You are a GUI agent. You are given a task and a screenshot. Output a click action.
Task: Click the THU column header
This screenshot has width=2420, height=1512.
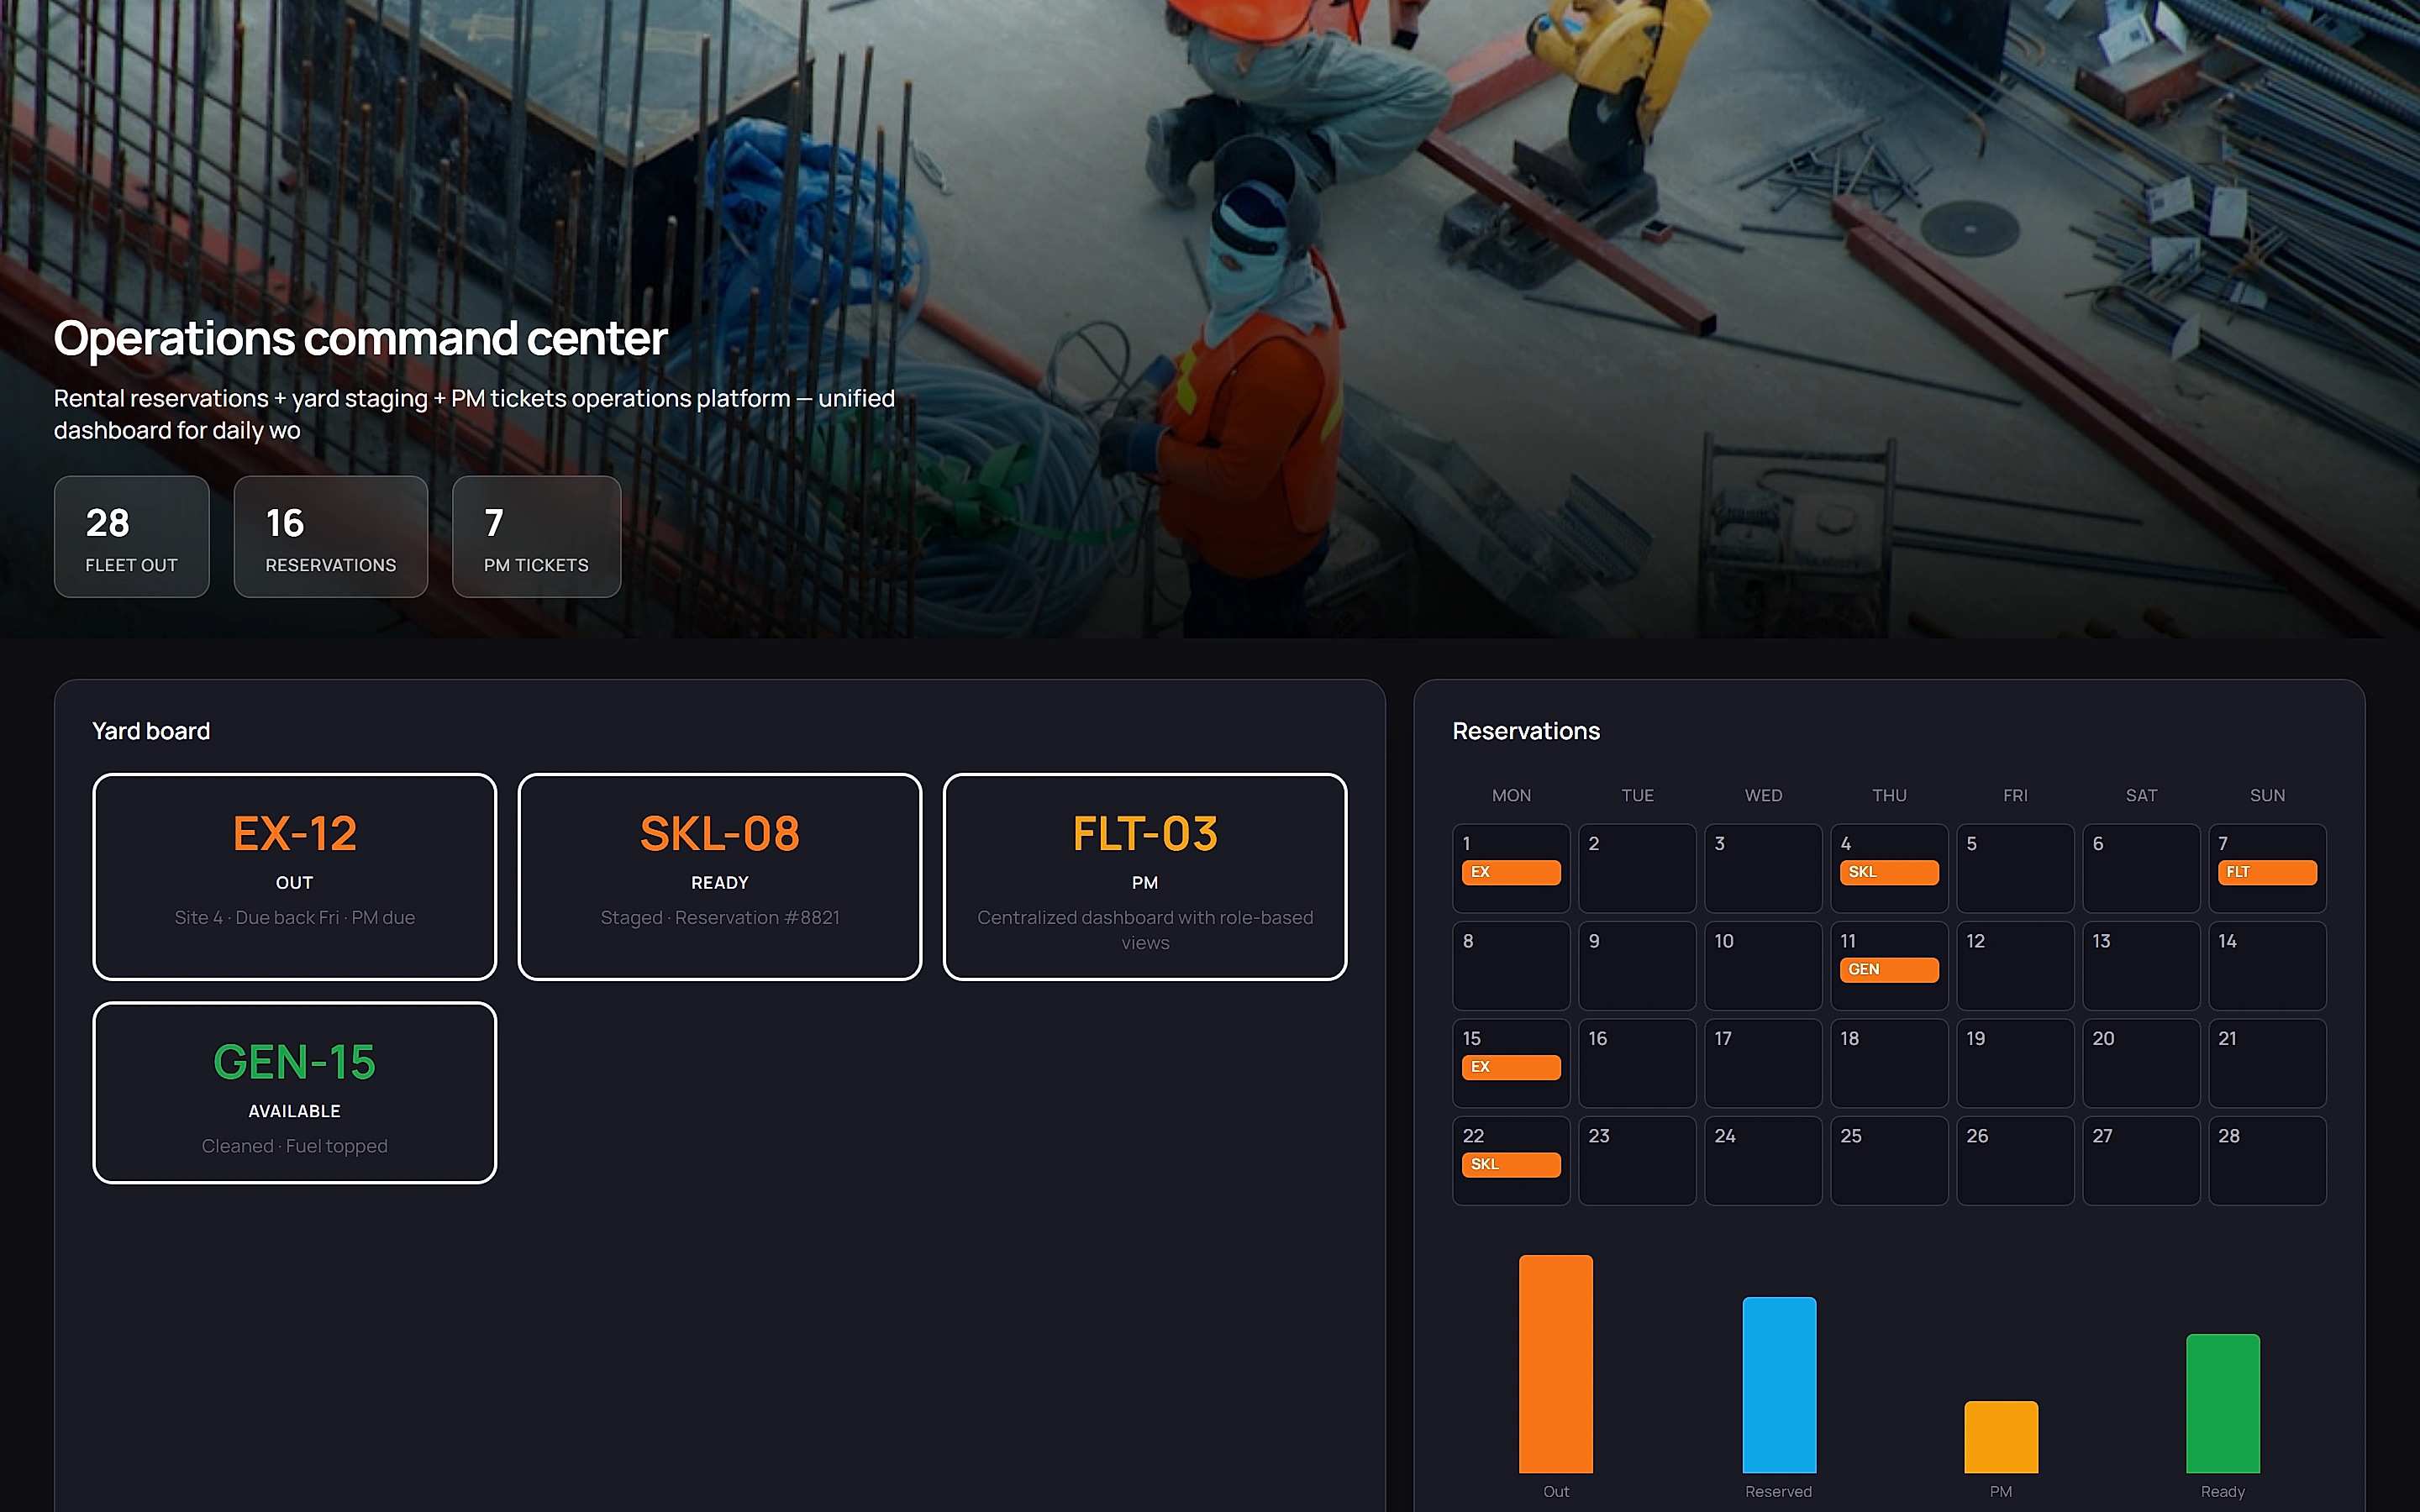[1889, 795]
